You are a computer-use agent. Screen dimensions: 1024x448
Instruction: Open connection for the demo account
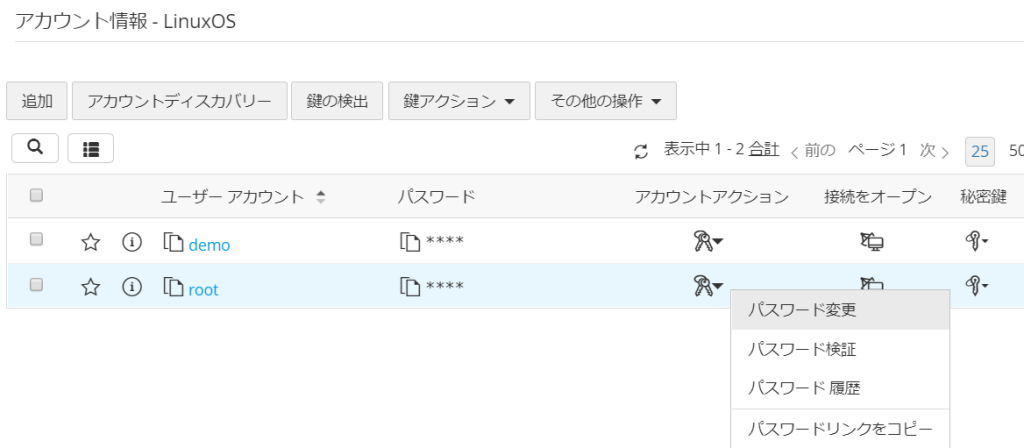pos(871,241)
